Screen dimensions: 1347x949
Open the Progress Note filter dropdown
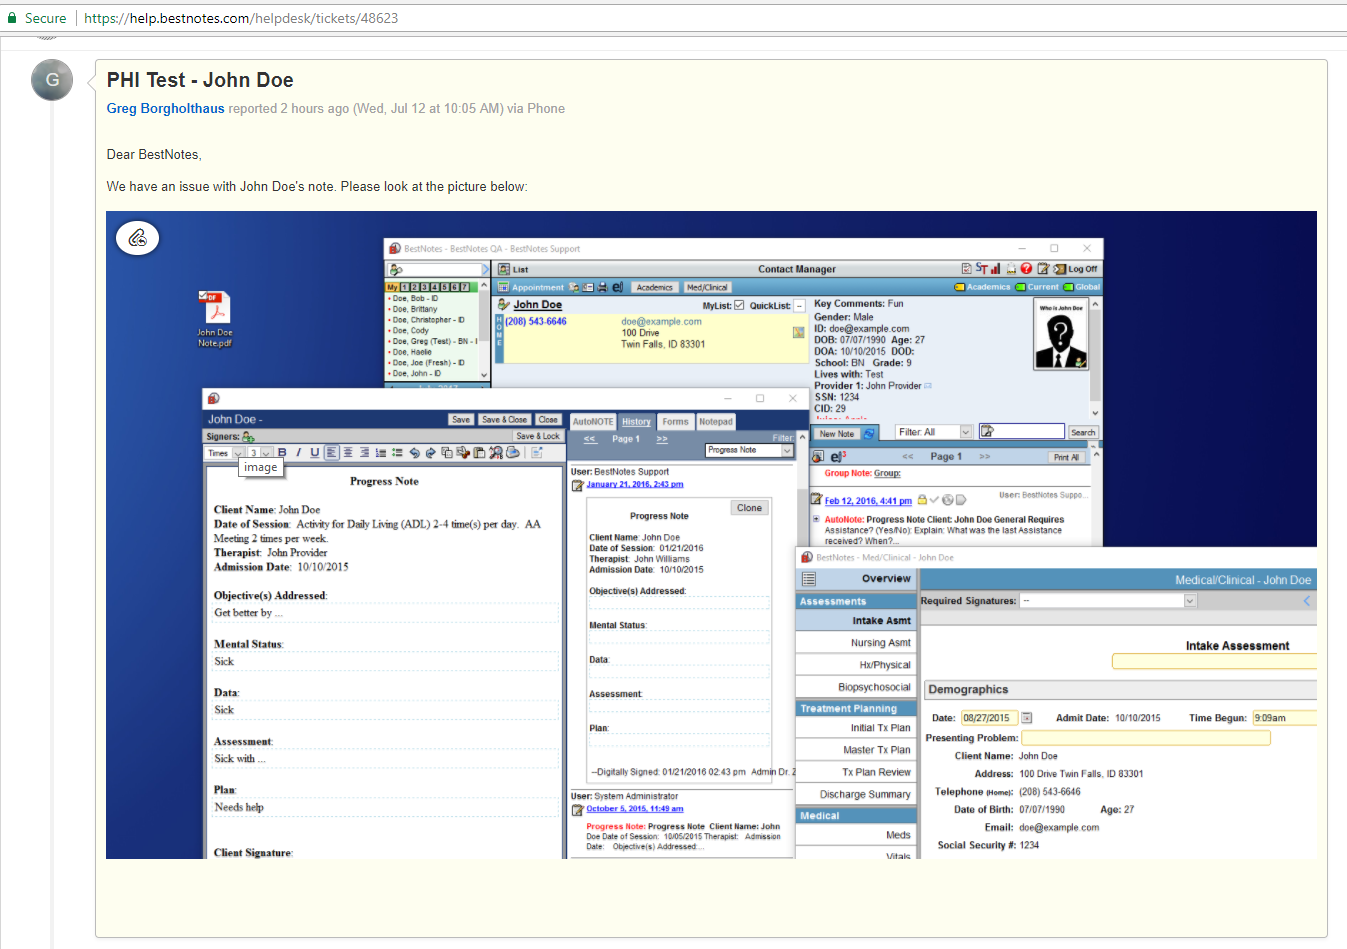coord(749,450)
